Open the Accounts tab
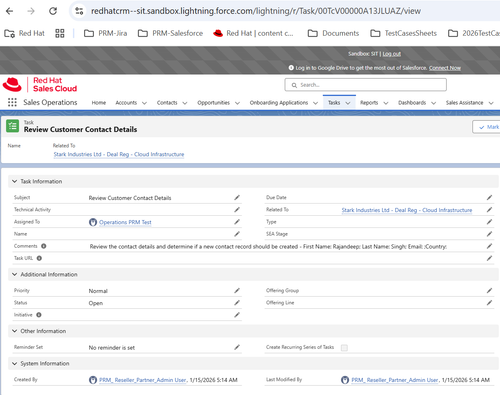The image size is (500, 395). 126,103
